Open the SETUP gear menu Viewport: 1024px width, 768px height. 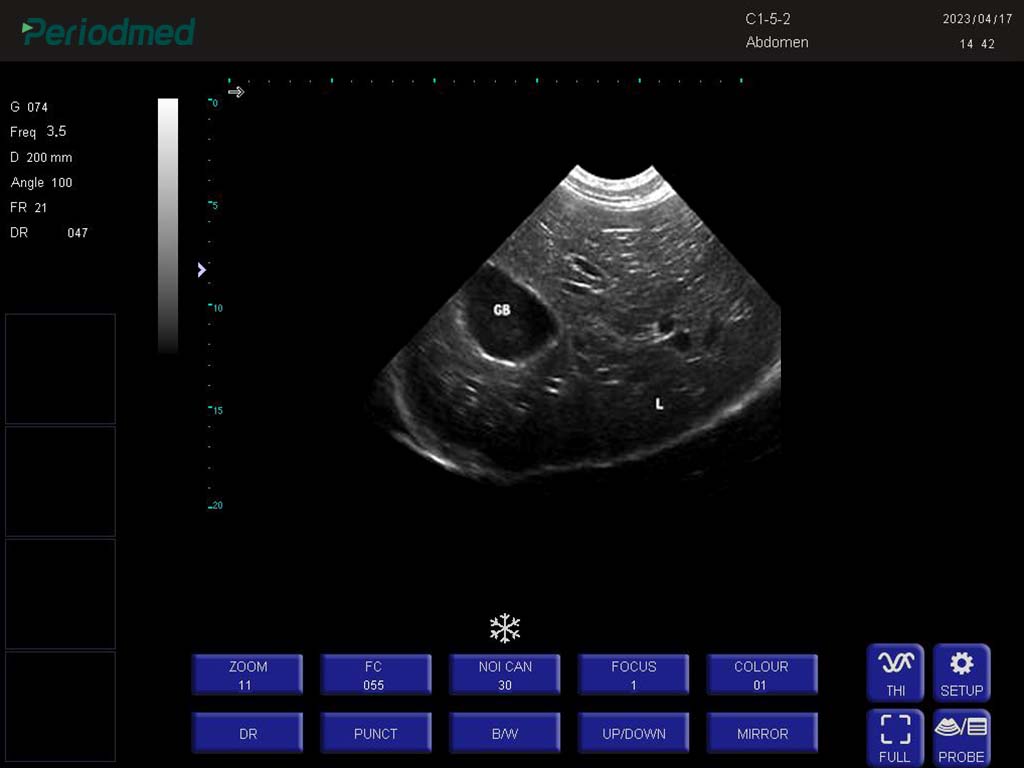961,673
